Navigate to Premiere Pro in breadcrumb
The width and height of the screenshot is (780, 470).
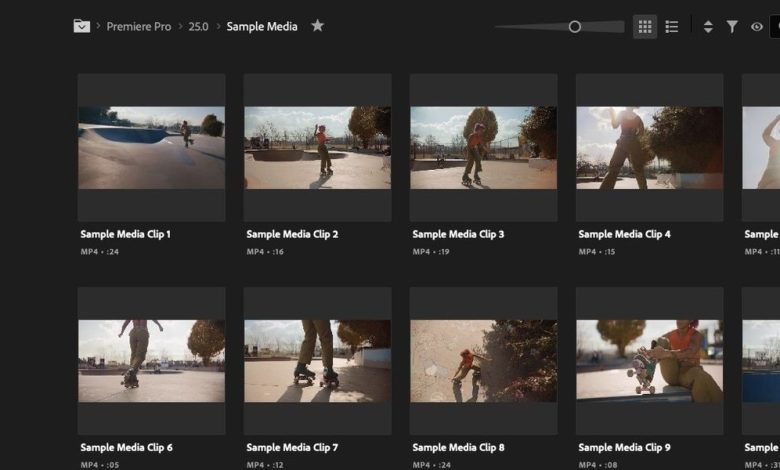pos(139,27)
